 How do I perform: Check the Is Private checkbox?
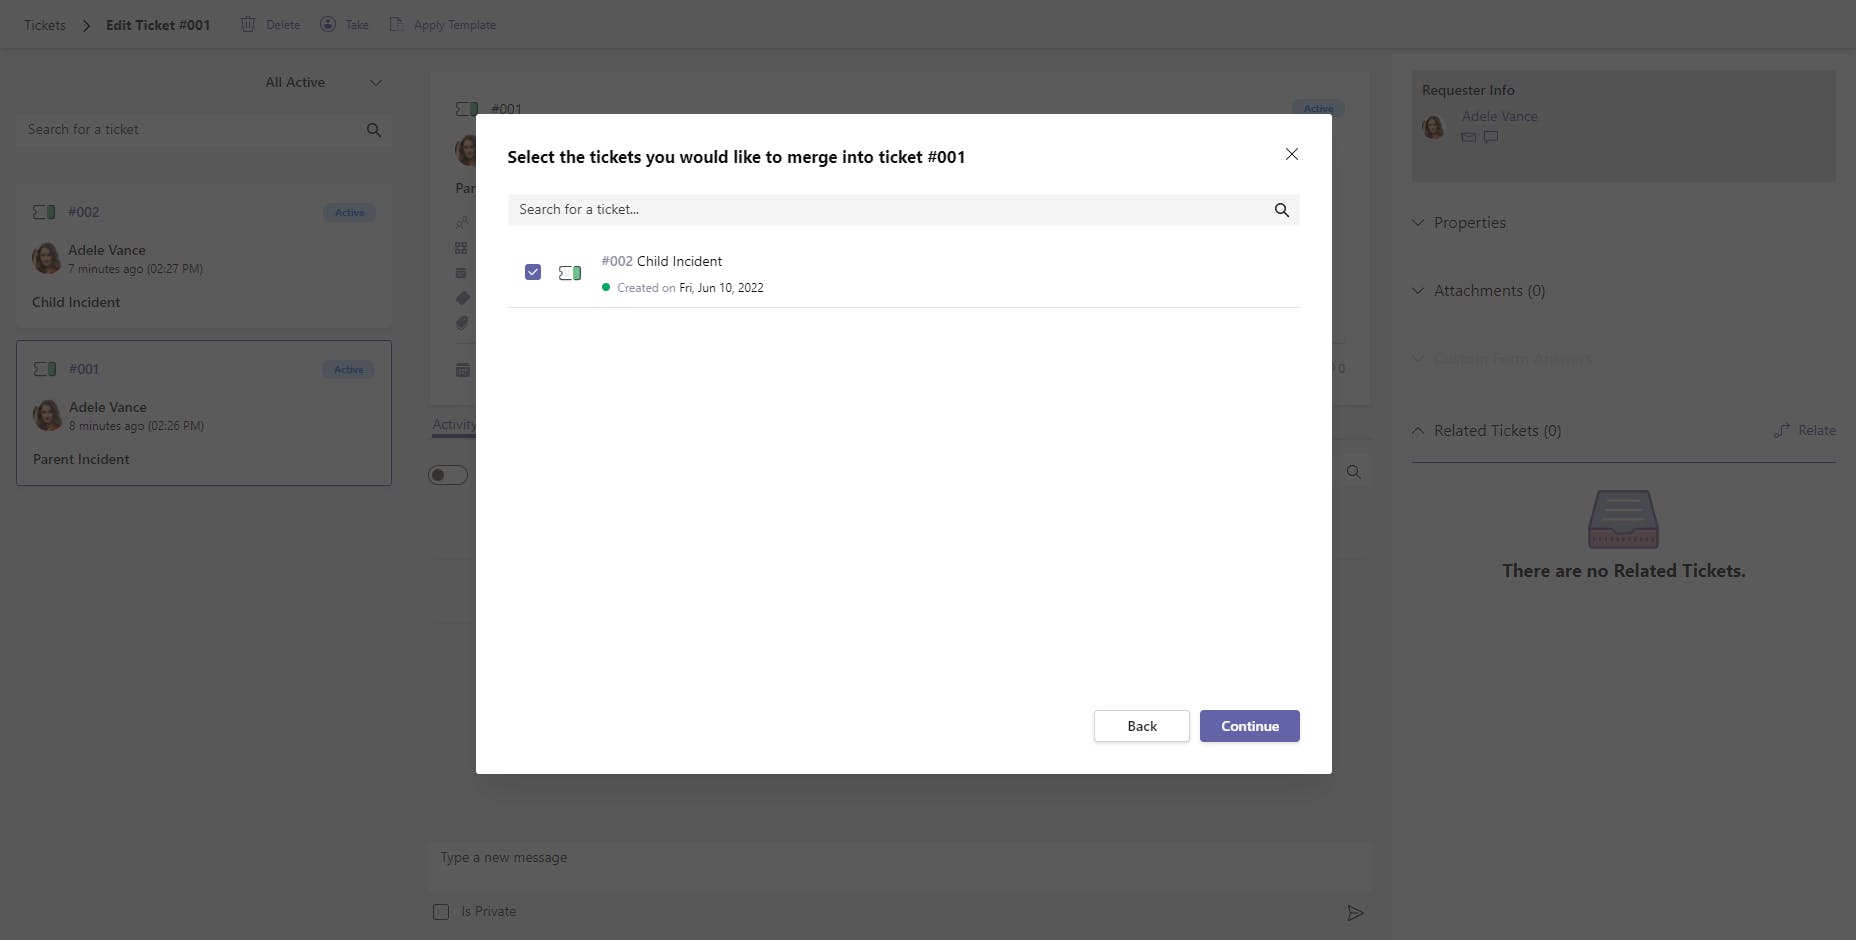441,912
